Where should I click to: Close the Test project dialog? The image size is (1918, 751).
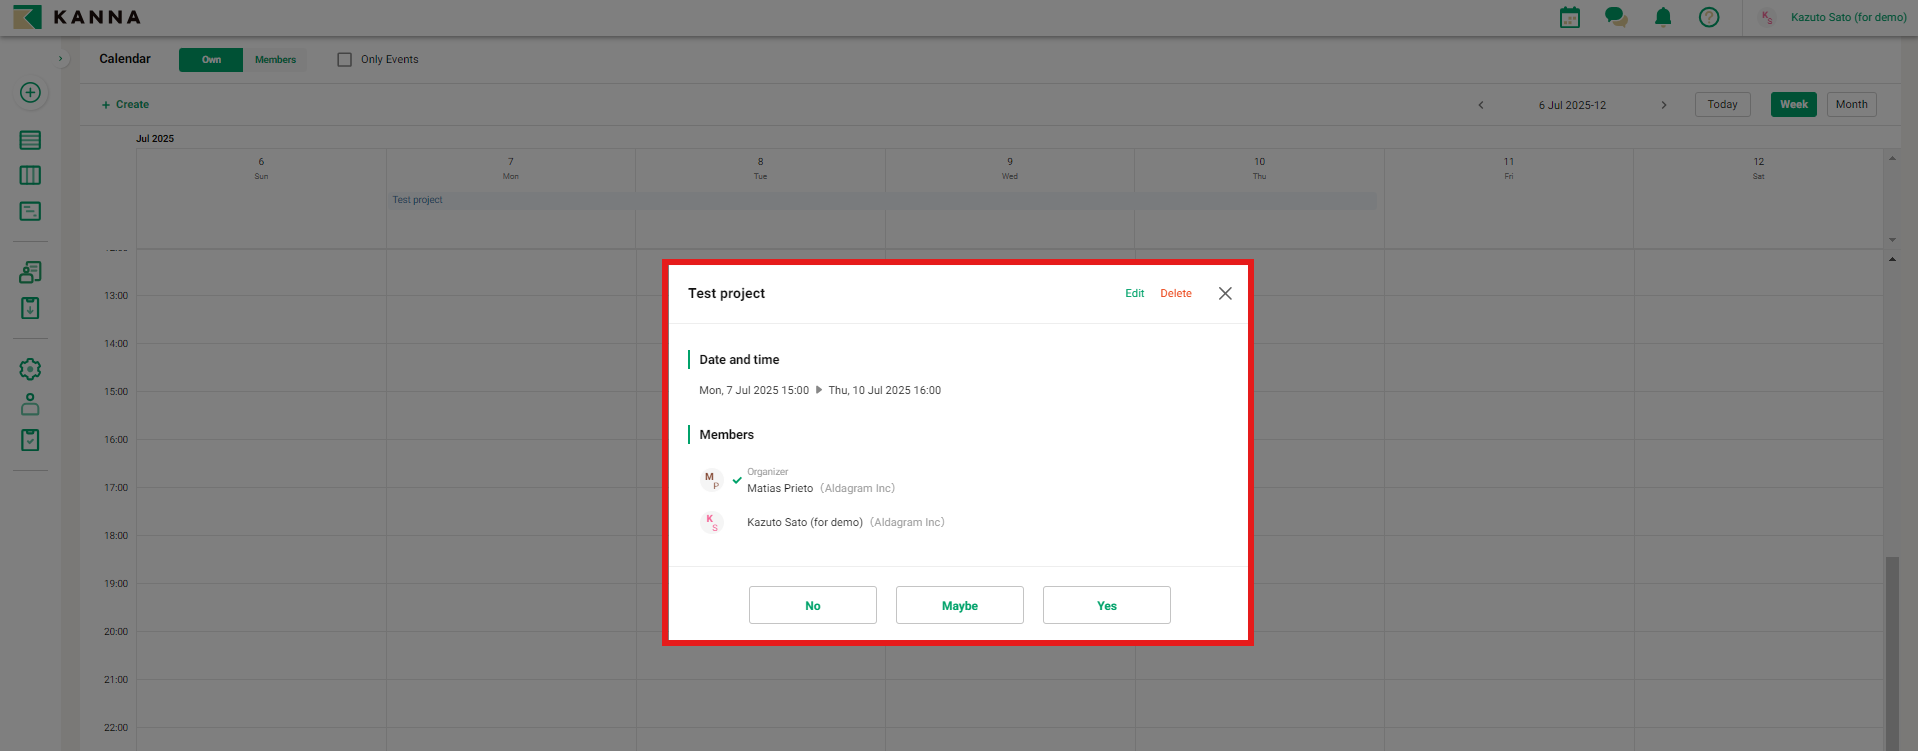[1225, 294]
